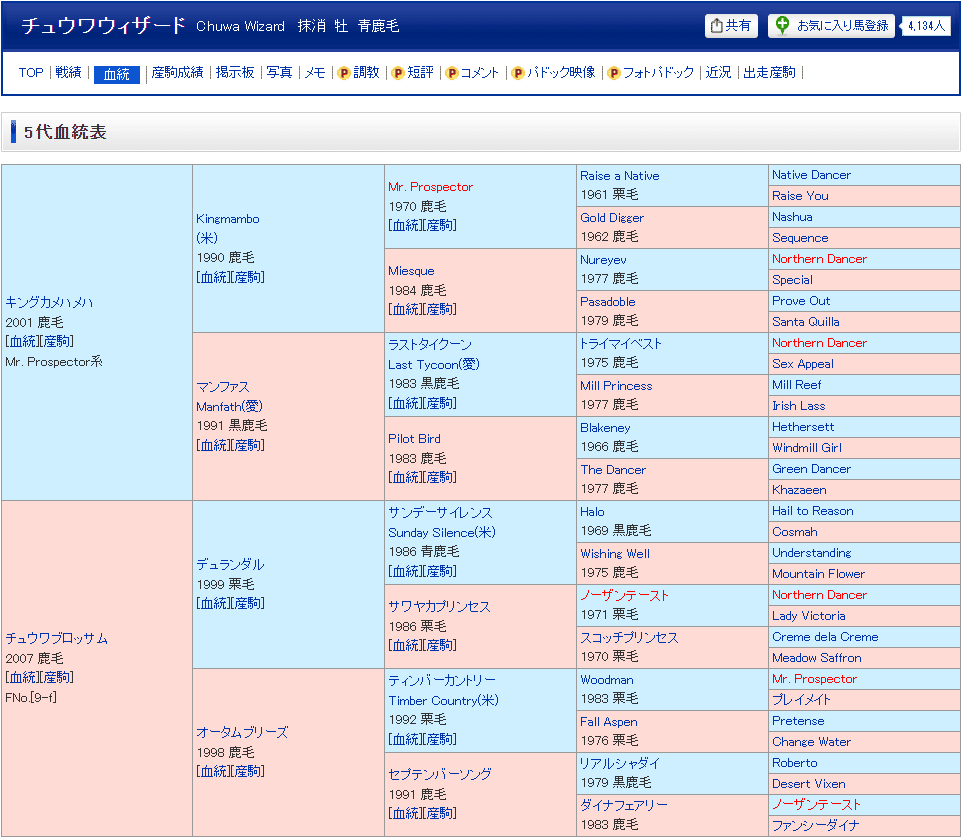Open サワヤカプリンセス horse link
The height and width of the screenshot is (838, 961).
(439, 607)
